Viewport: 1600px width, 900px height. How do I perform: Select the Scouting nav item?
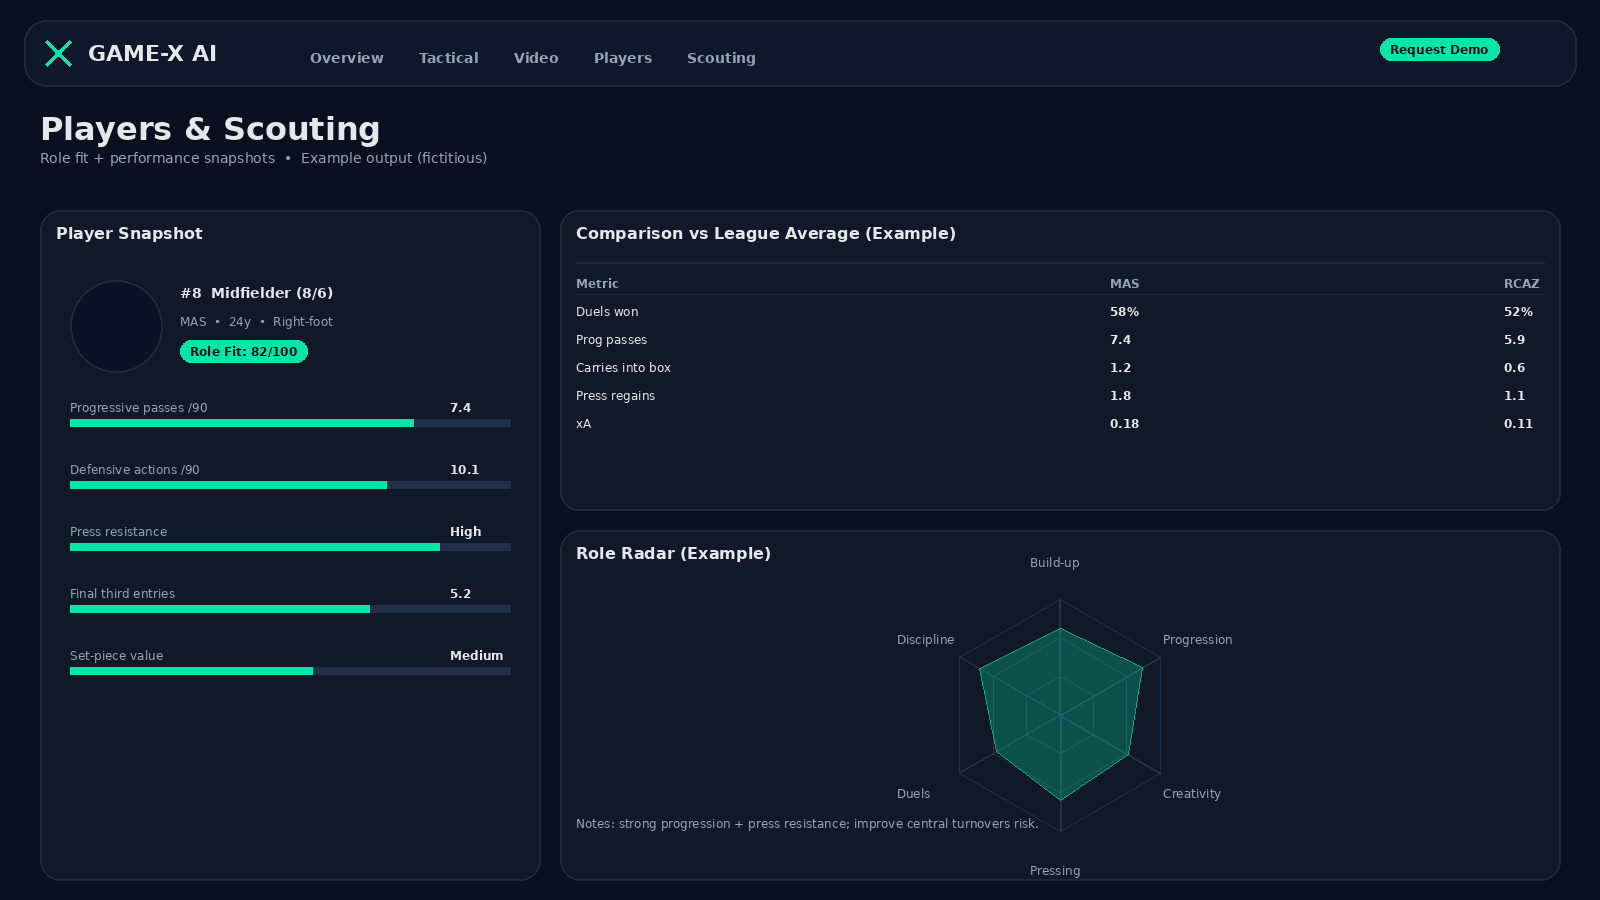pyautogui.click(x=721, y=58)
